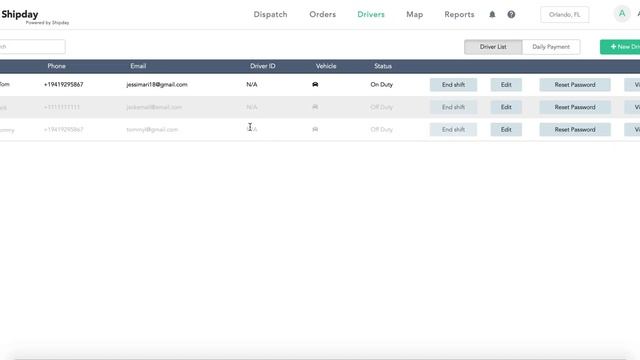The width and height of the screenshot is (640, 360).
Task: Click the Email column header
Action: (x=138, y=66)
